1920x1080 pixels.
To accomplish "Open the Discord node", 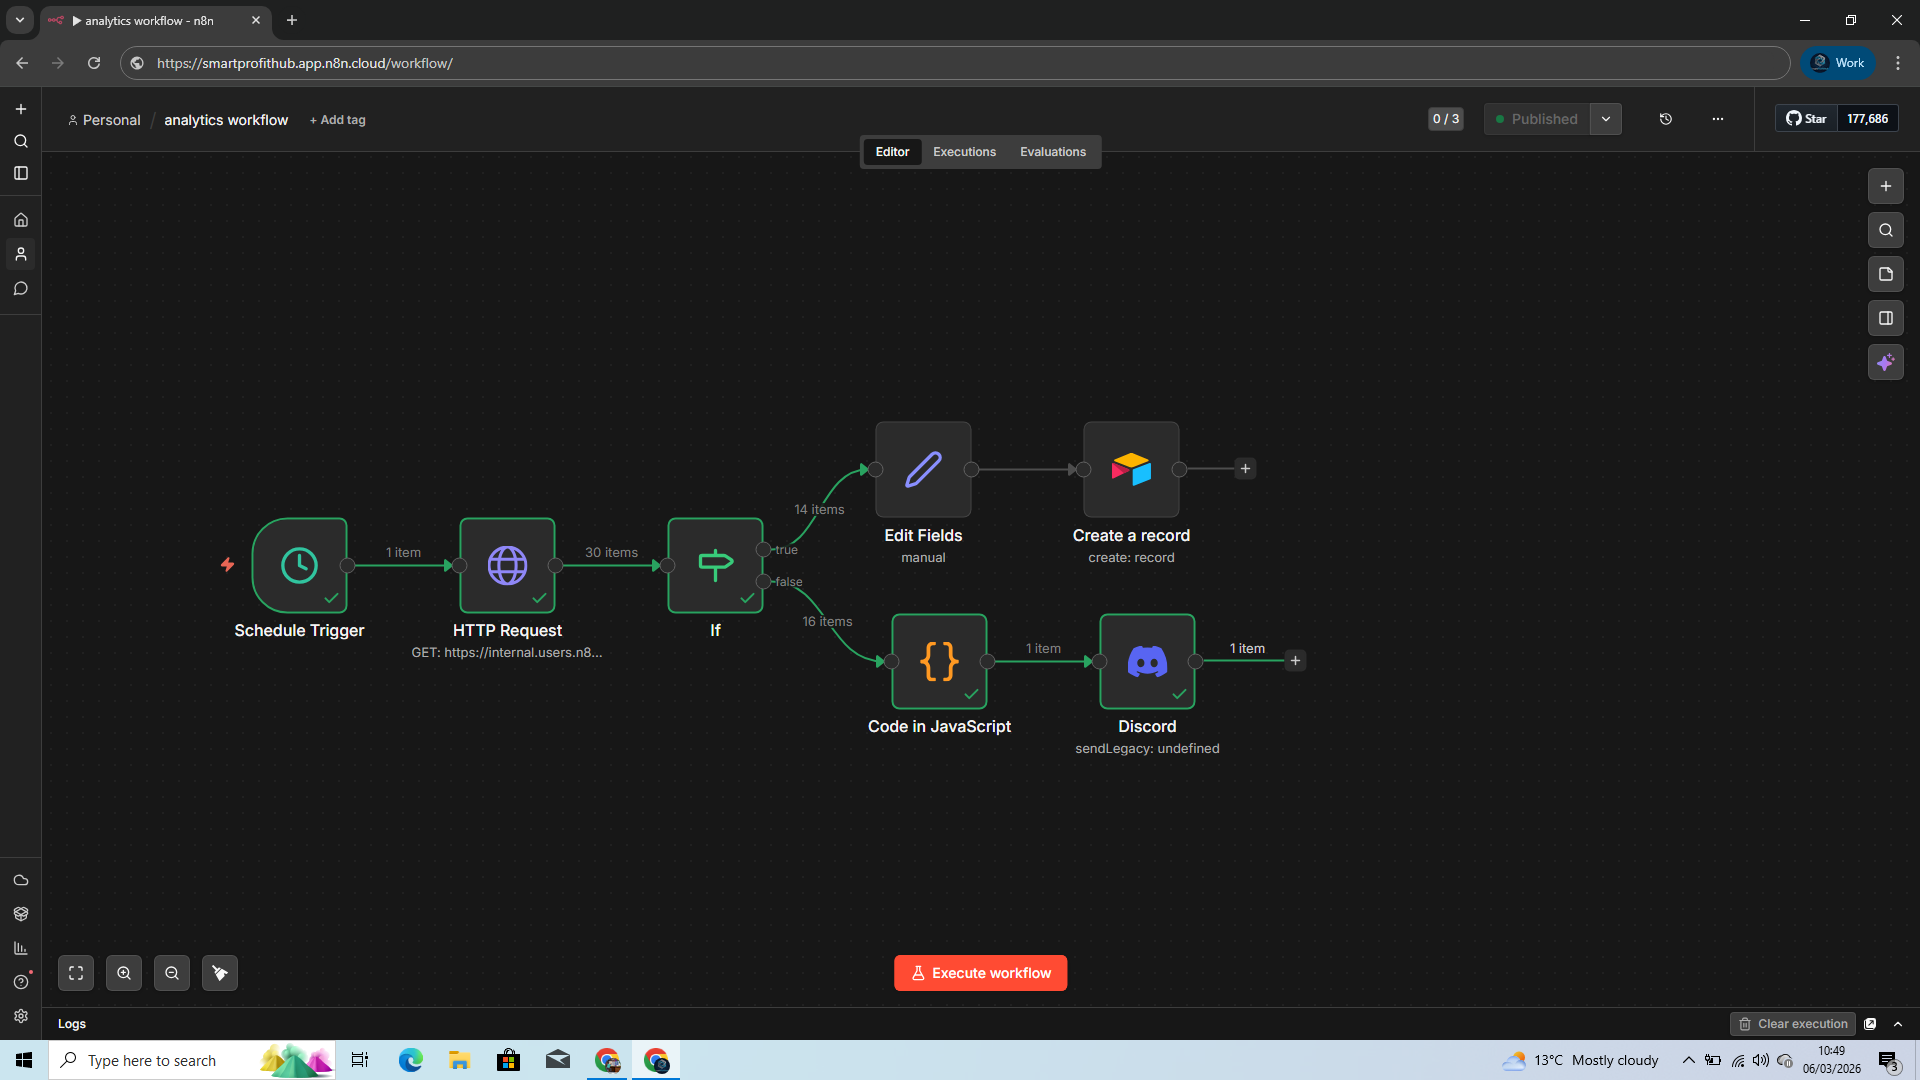I will coord(1146,661).
